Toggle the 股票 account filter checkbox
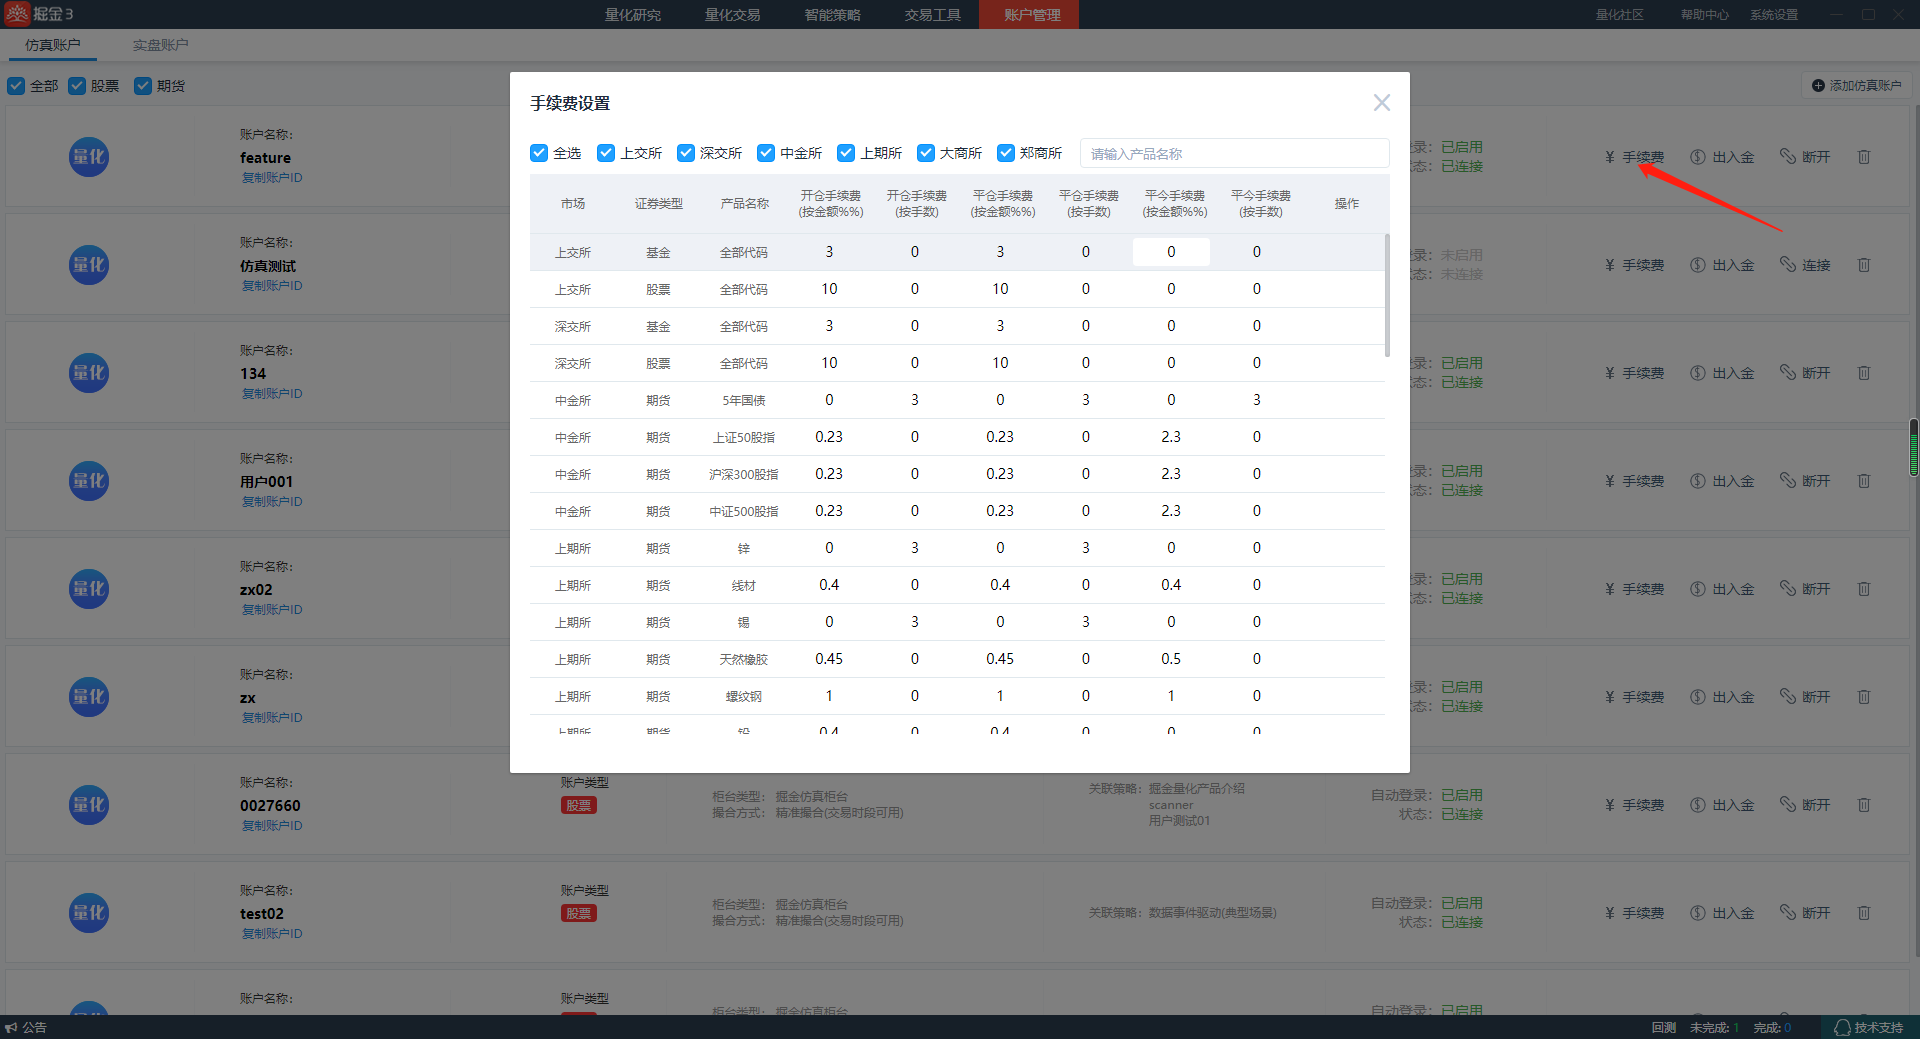The image size is (1920, 1039). coord(77,86)
